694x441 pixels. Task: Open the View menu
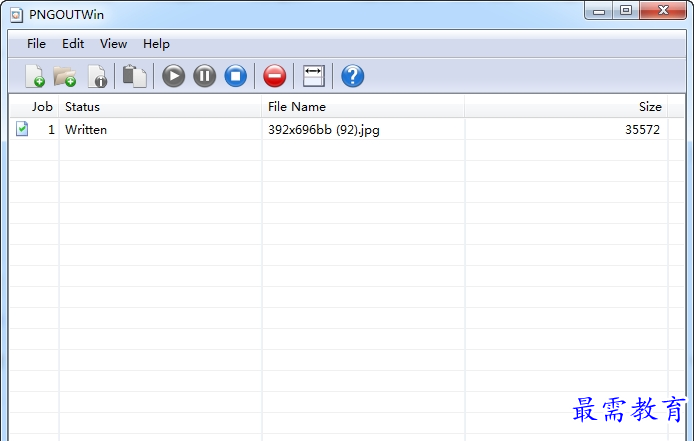[113, 44]
